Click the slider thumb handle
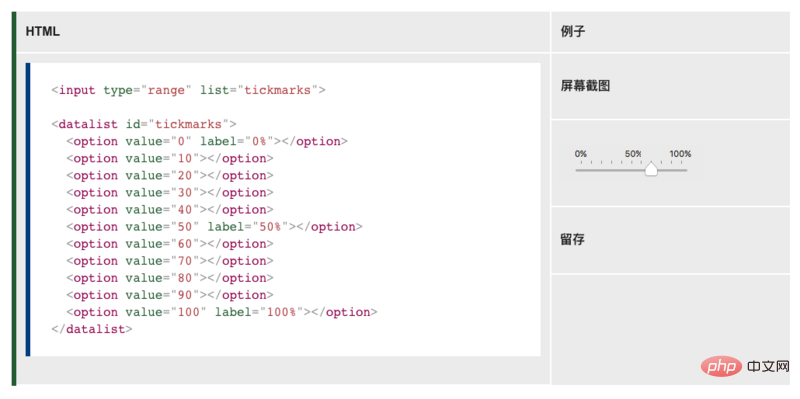 (x=651, y=169)
